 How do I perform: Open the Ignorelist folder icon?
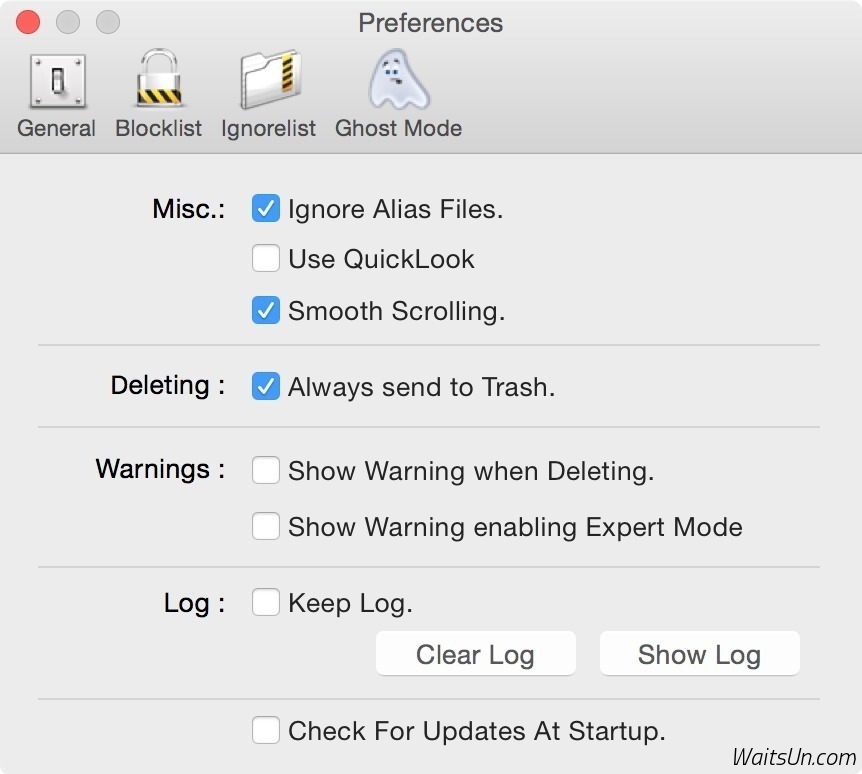(268, 82)
